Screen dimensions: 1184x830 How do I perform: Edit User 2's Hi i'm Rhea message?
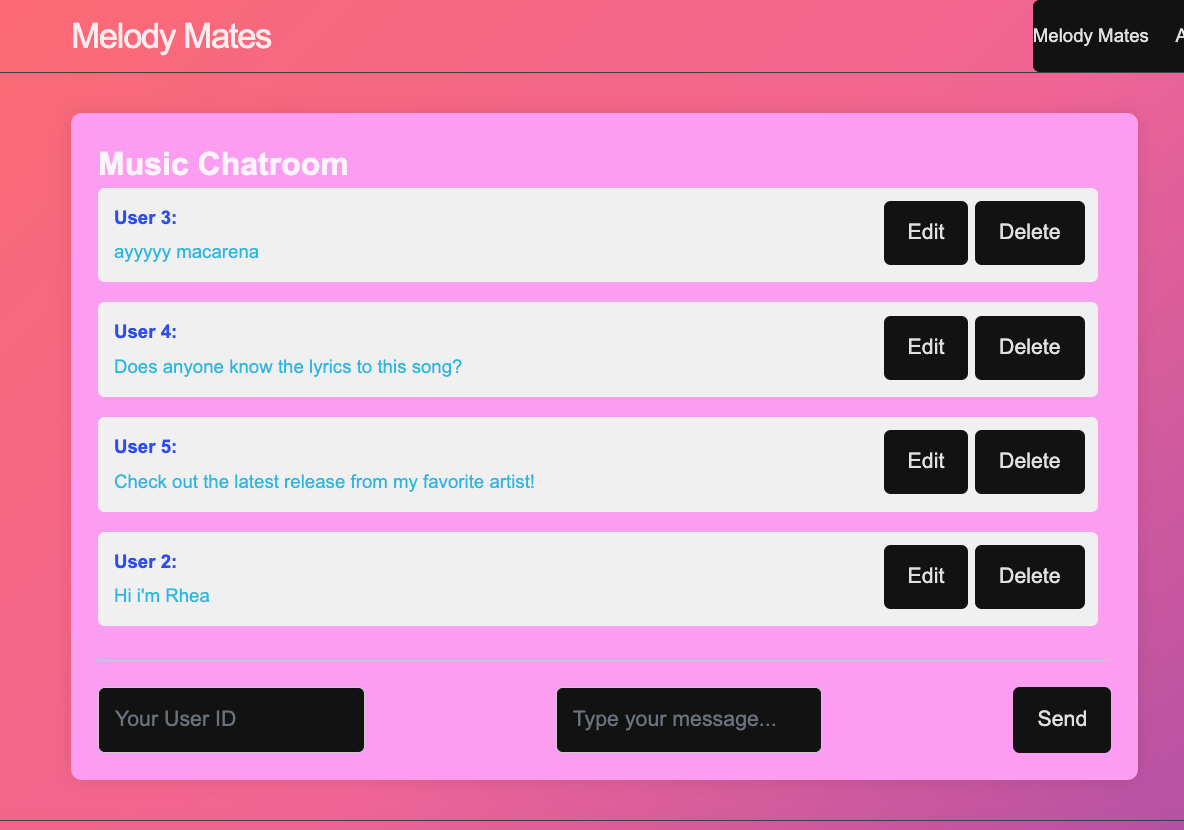click(926, 576)
